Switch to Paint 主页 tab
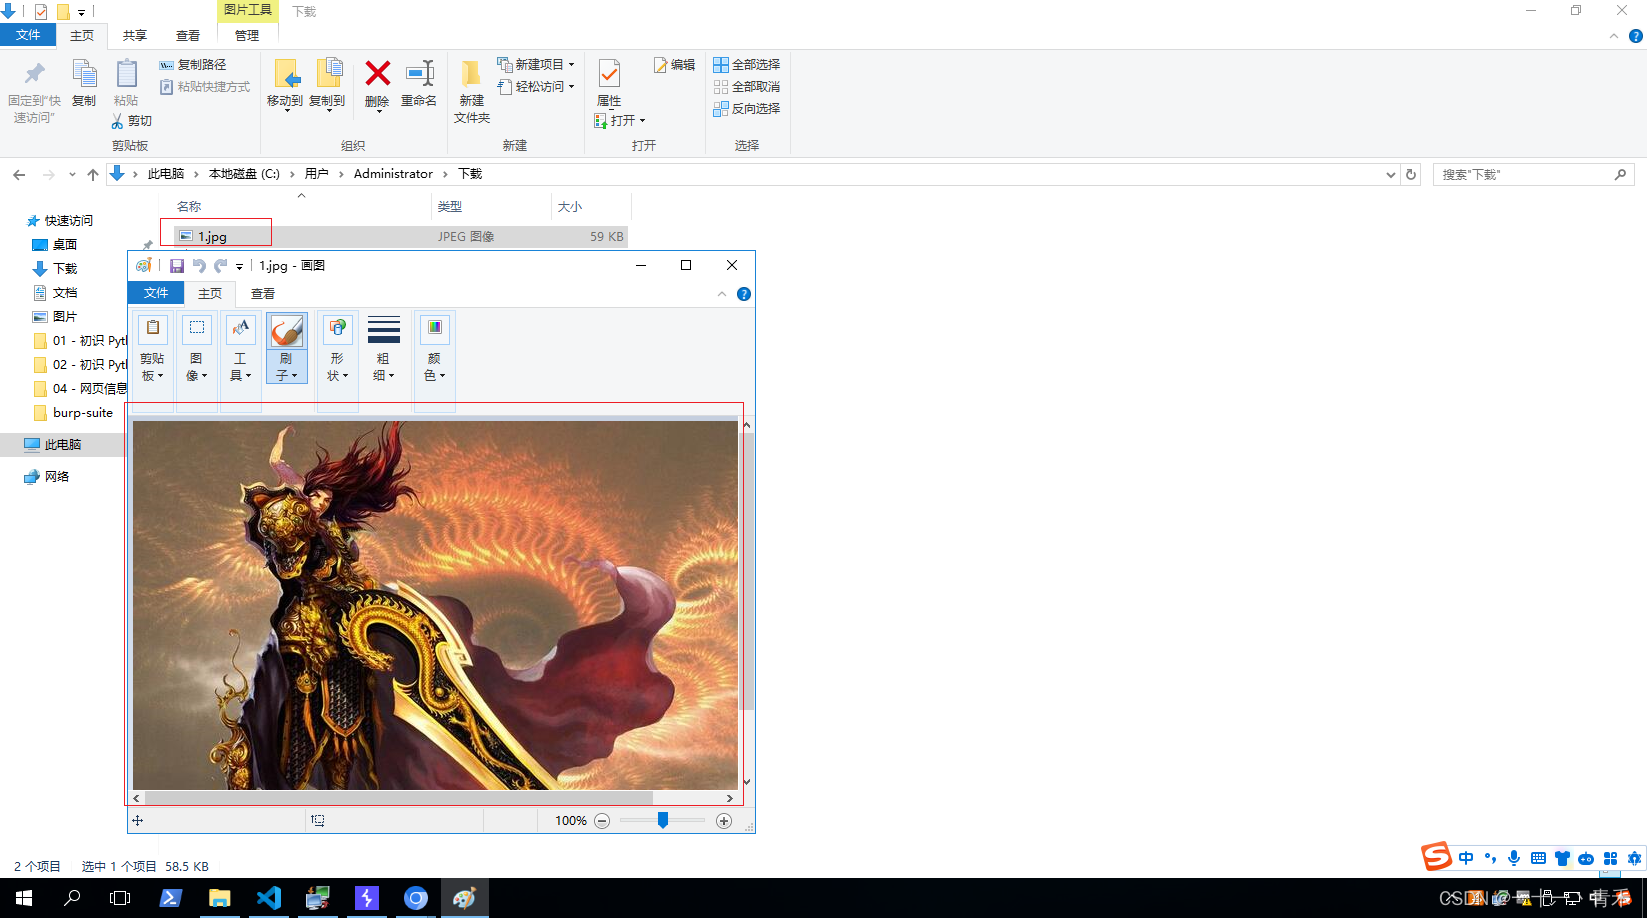The image size is (1647, 918). tap(210, 293)
